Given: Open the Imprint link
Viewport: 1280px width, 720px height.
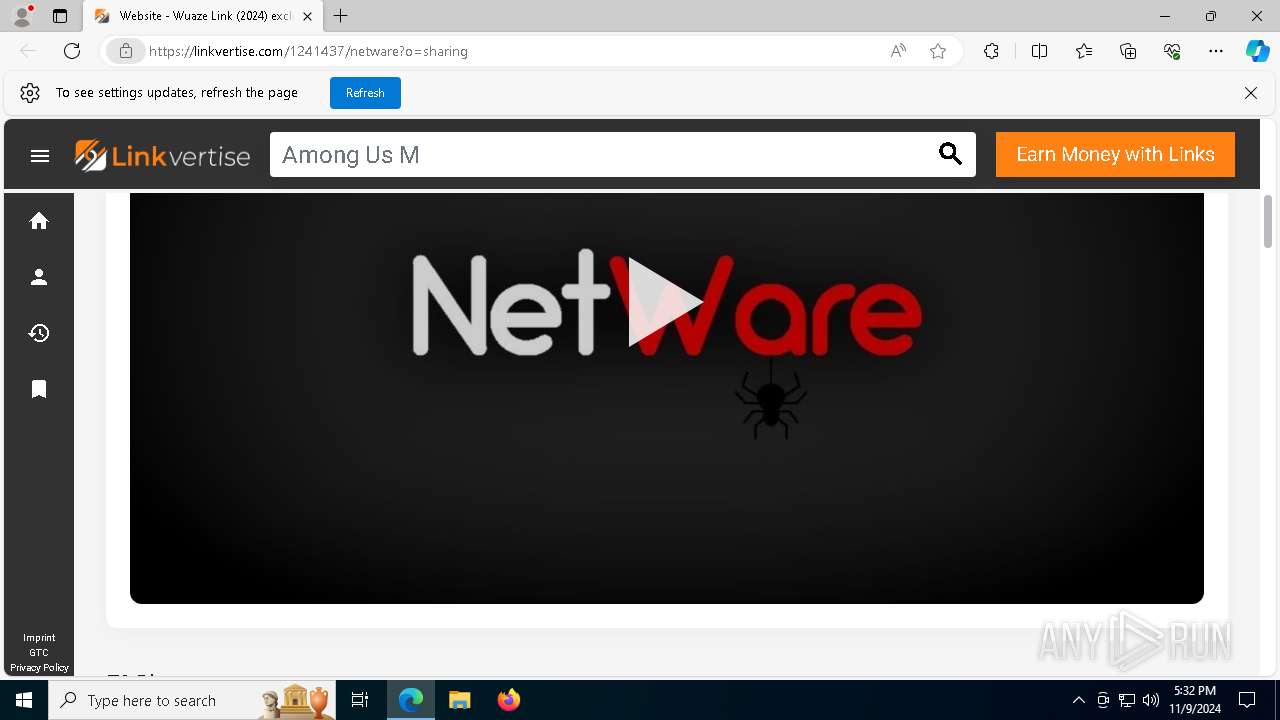Looking at the screenshot, I should click(39, 638).
